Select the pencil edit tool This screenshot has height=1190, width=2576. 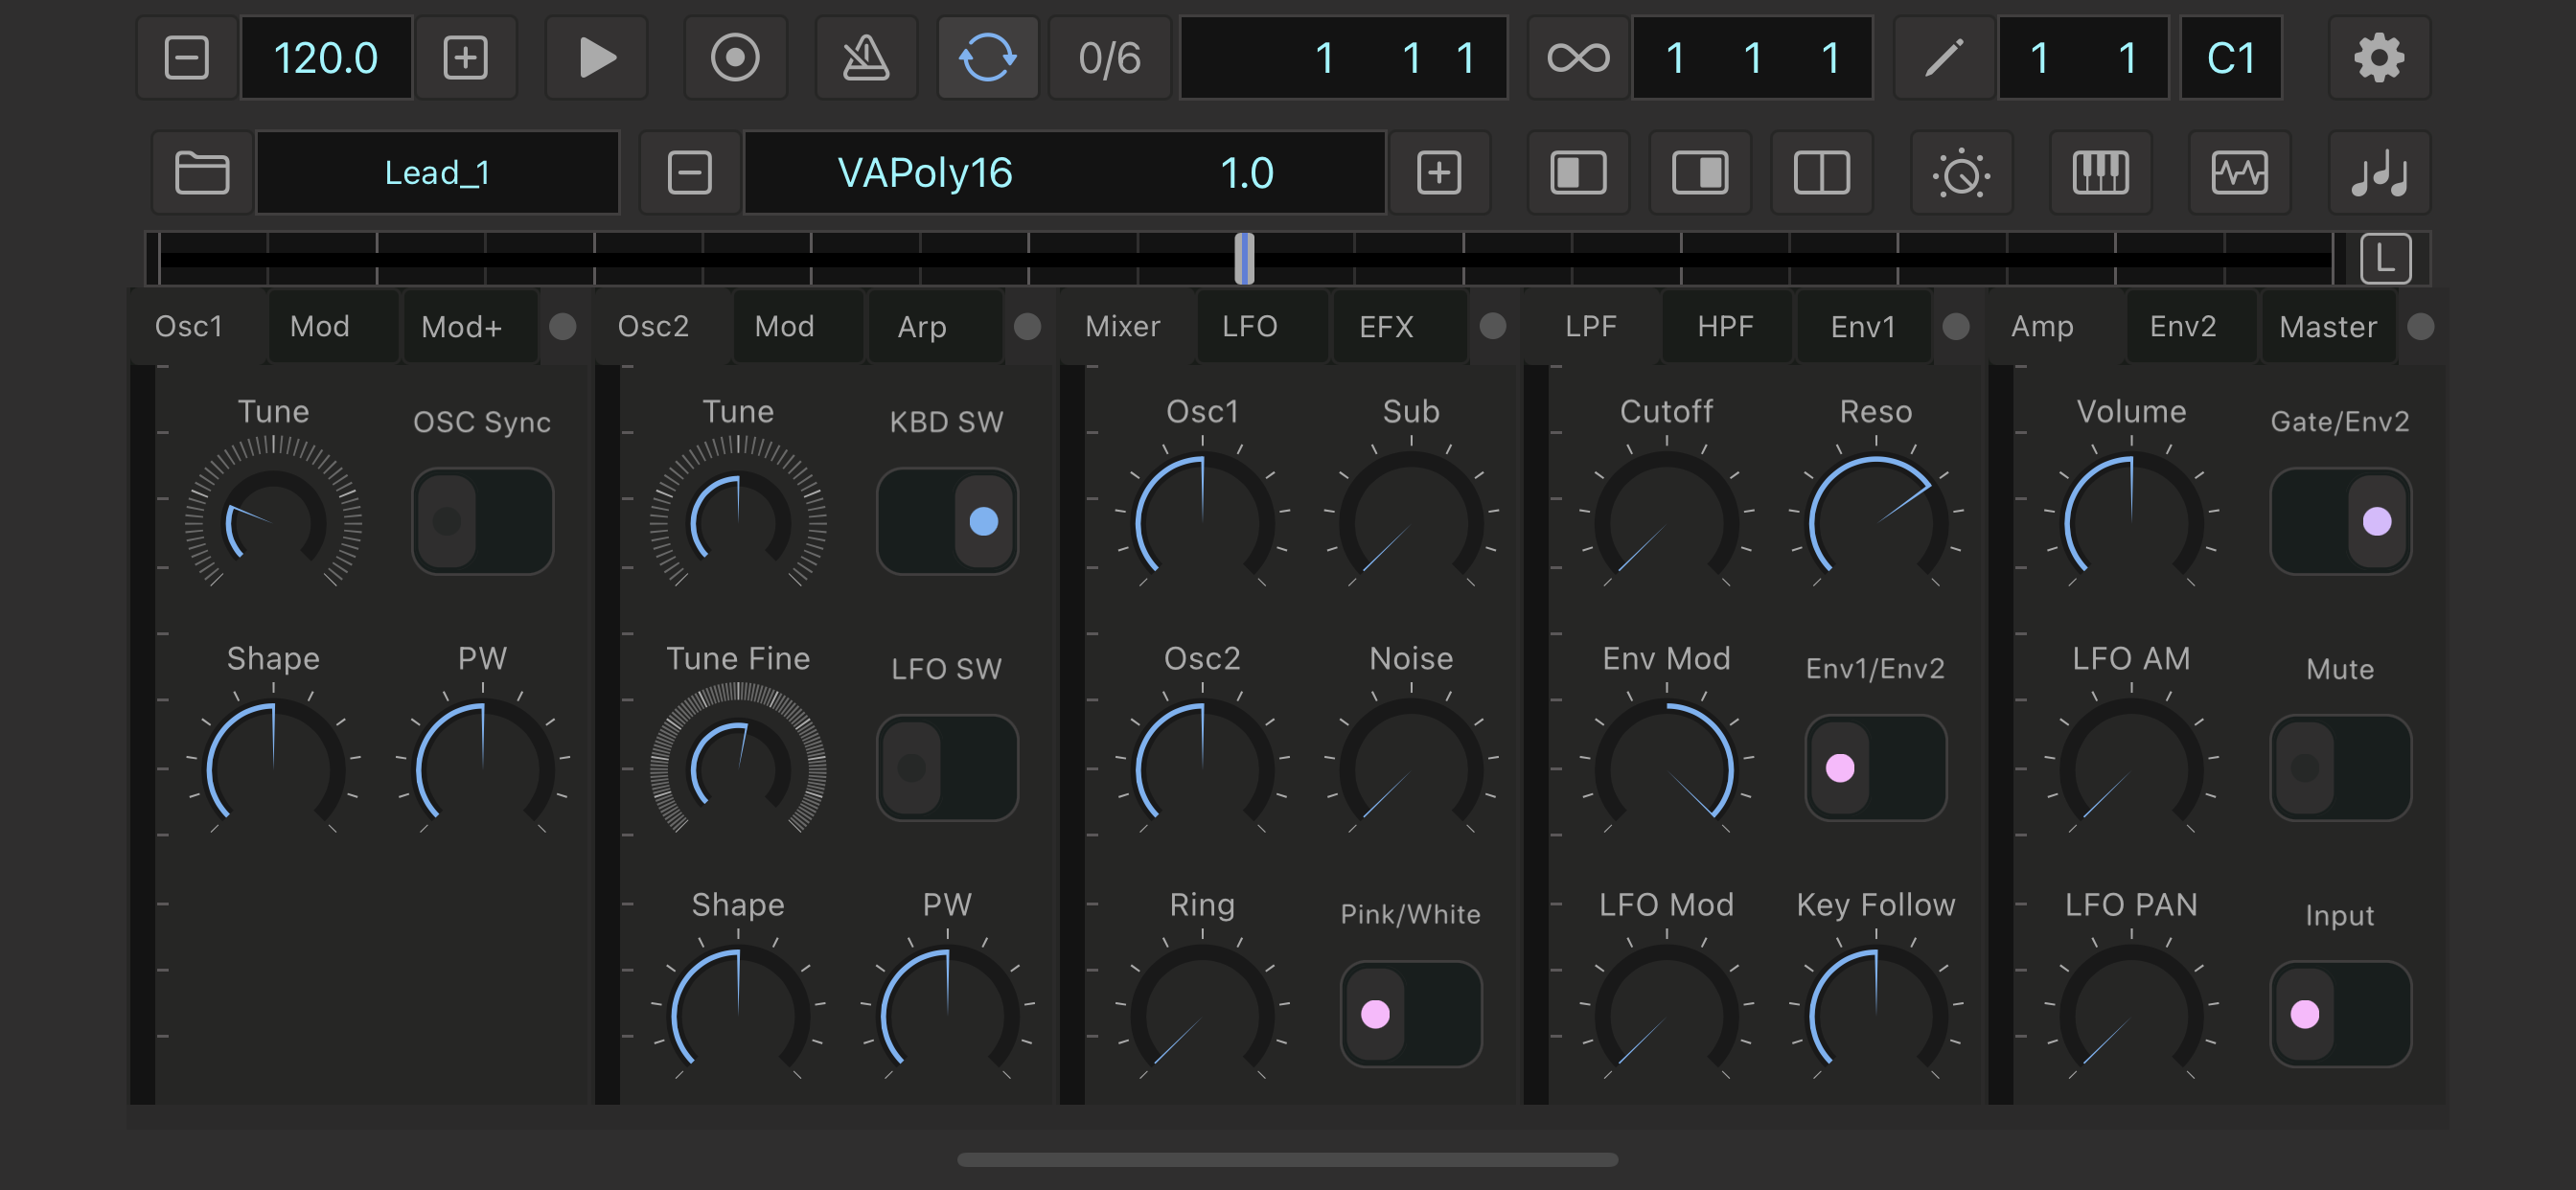coord(1944,57)
